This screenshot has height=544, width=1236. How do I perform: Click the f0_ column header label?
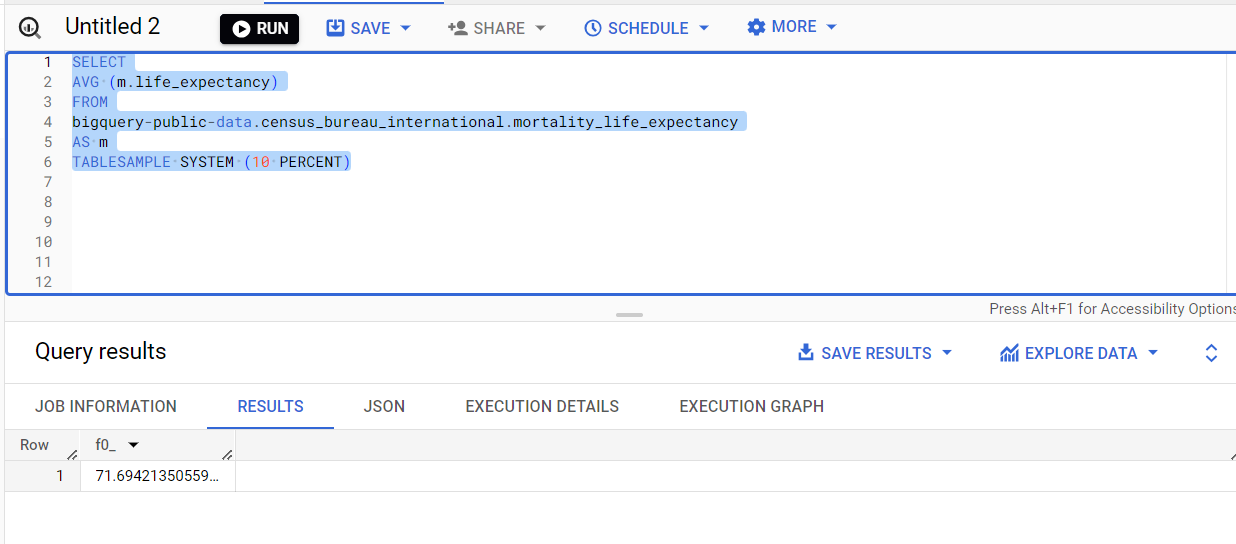(x=106, y=445)
